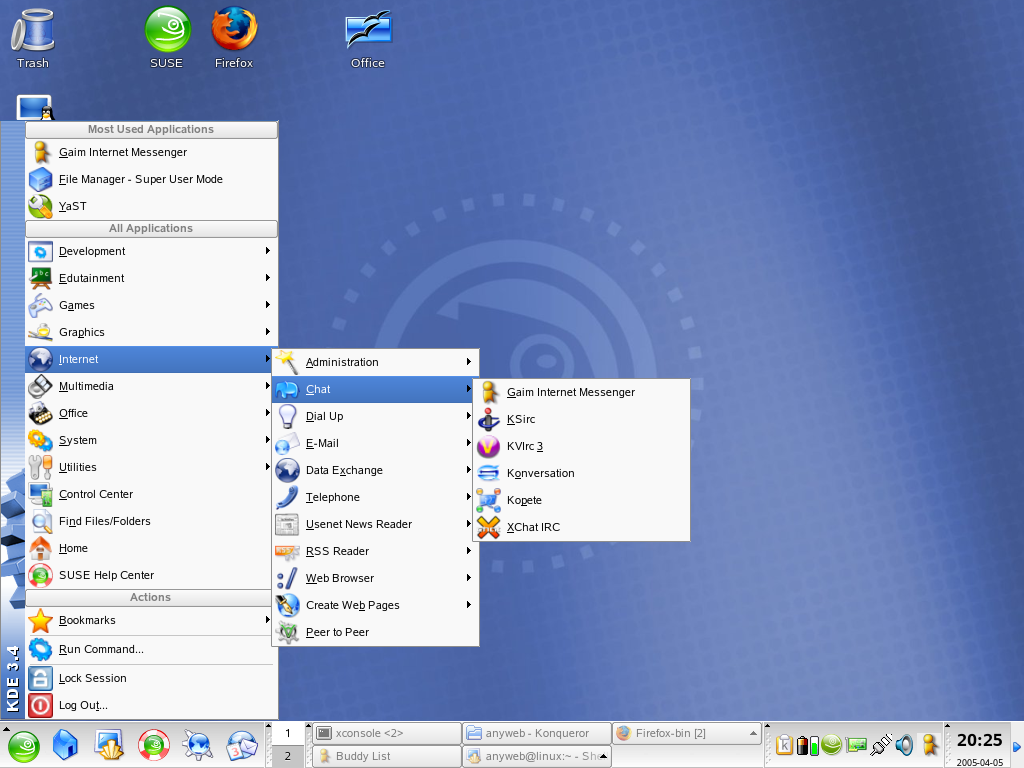The width and height of the screenshot is (1024, 768).
Task: Open the green SUSE updater tray icon
Action: pos(831,744)
